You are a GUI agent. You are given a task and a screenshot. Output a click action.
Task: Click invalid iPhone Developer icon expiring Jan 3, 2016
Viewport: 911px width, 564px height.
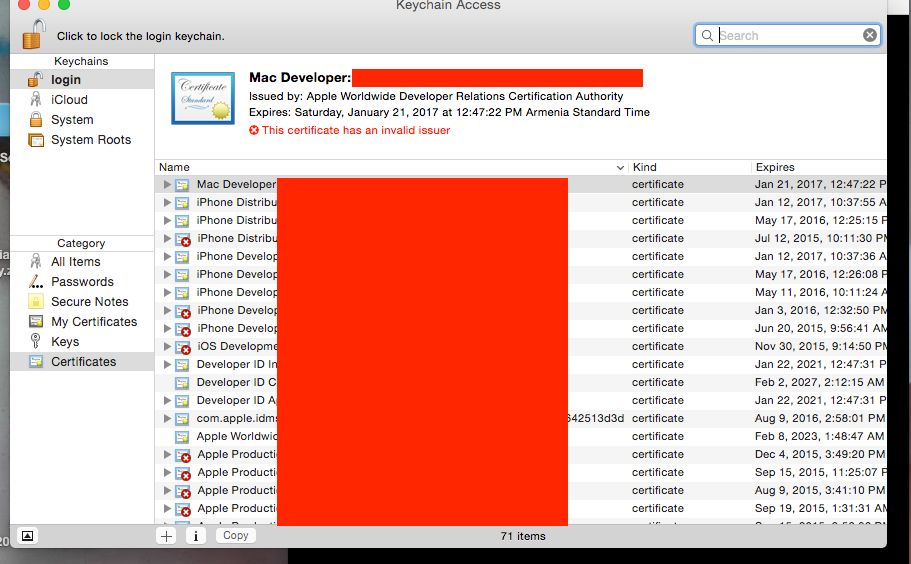(183, 311)
